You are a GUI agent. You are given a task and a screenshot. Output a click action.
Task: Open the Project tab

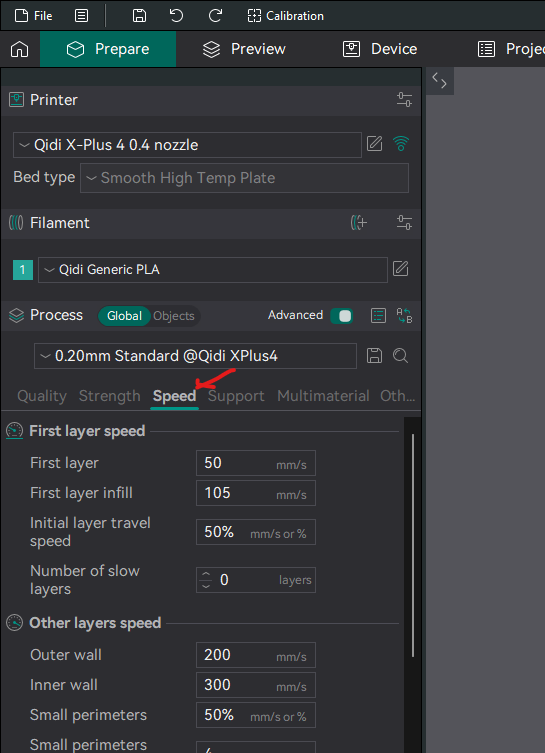pos(510,49)
